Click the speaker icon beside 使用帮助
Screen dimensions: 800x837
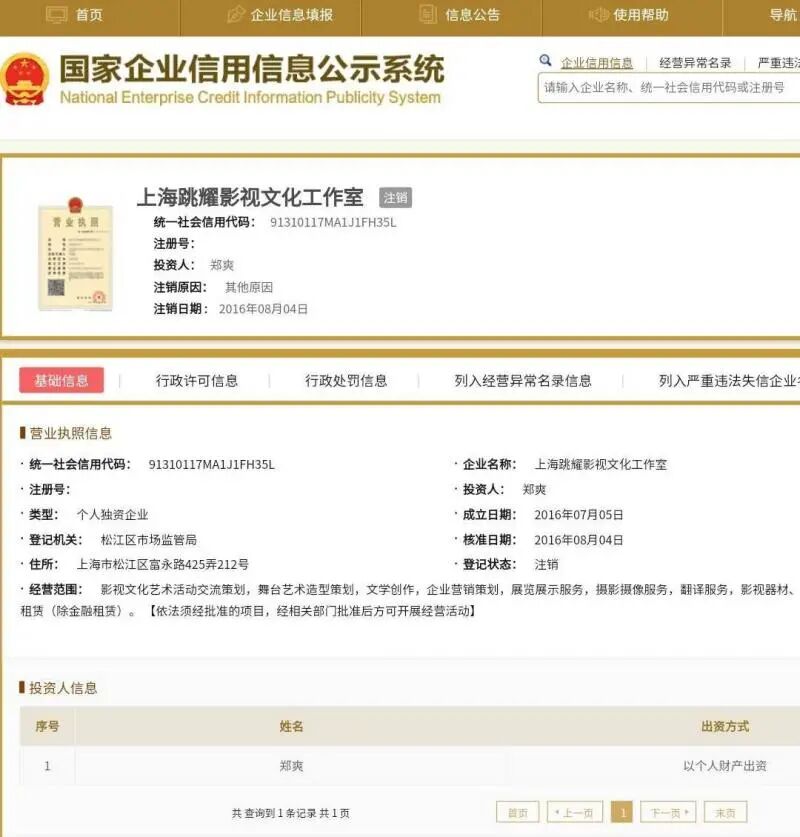pyautogui.click(x=599, y=14)
